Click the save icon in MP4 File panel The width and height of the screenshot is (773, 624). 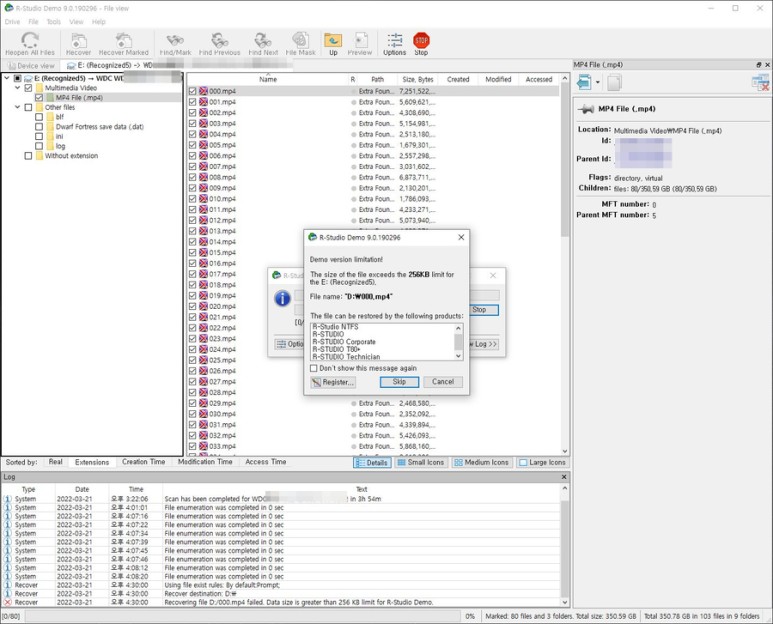pos(584,82)
